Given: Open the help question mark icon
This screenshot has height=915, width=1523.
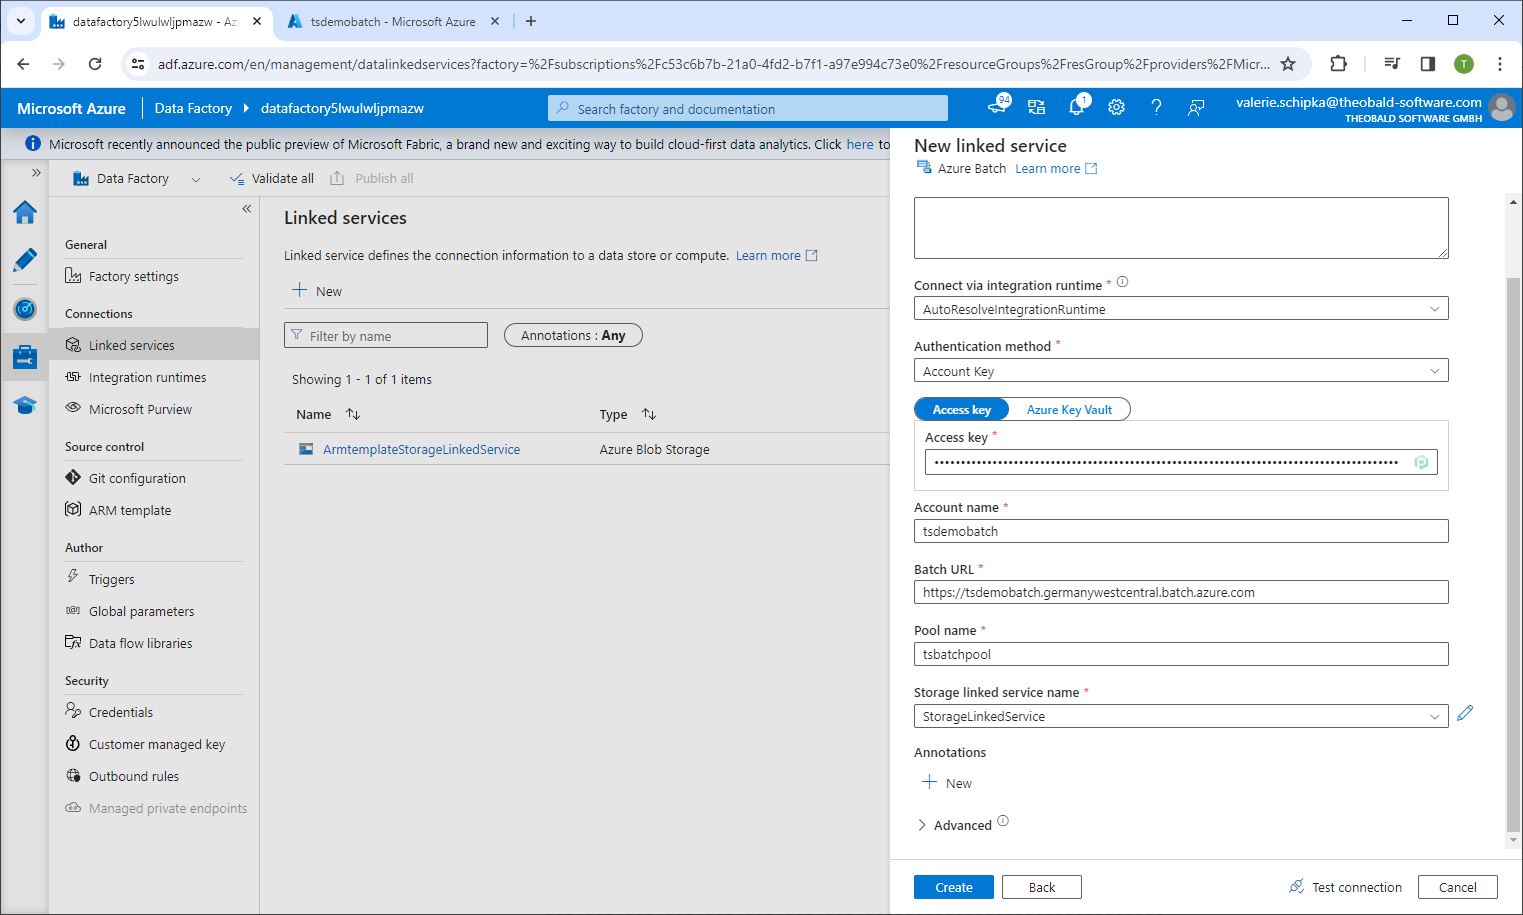Looking at the screenshot, I should tap(1156, 108).
